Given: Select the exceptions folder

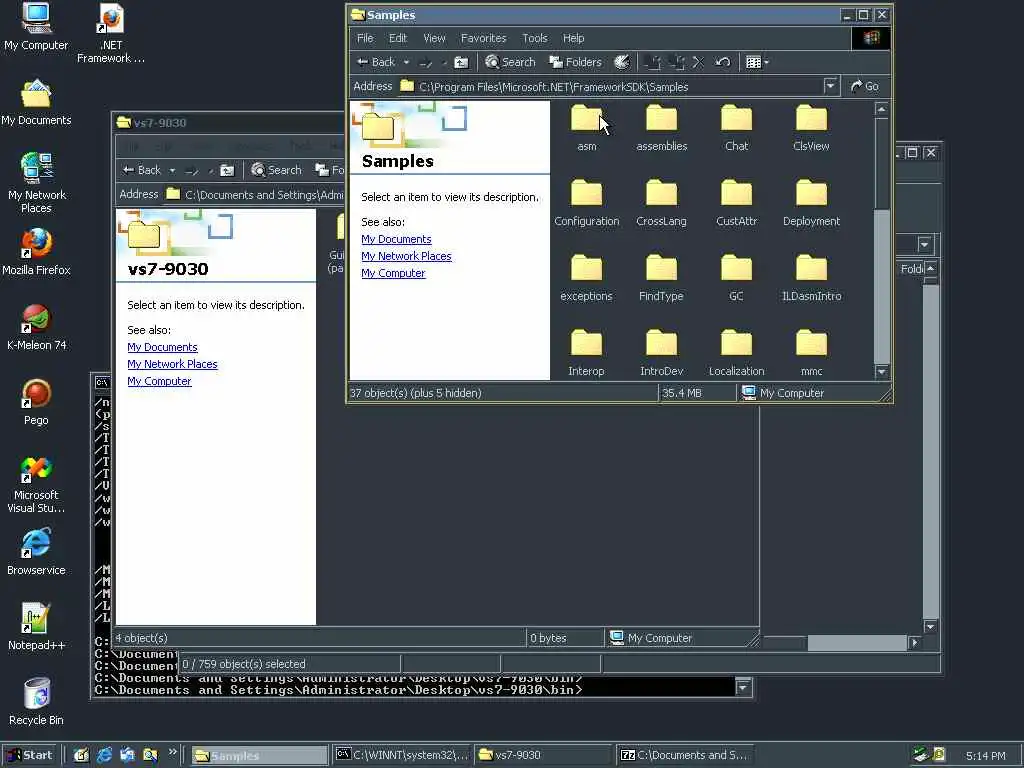Looking at the screenshot, I should point(586,278).
